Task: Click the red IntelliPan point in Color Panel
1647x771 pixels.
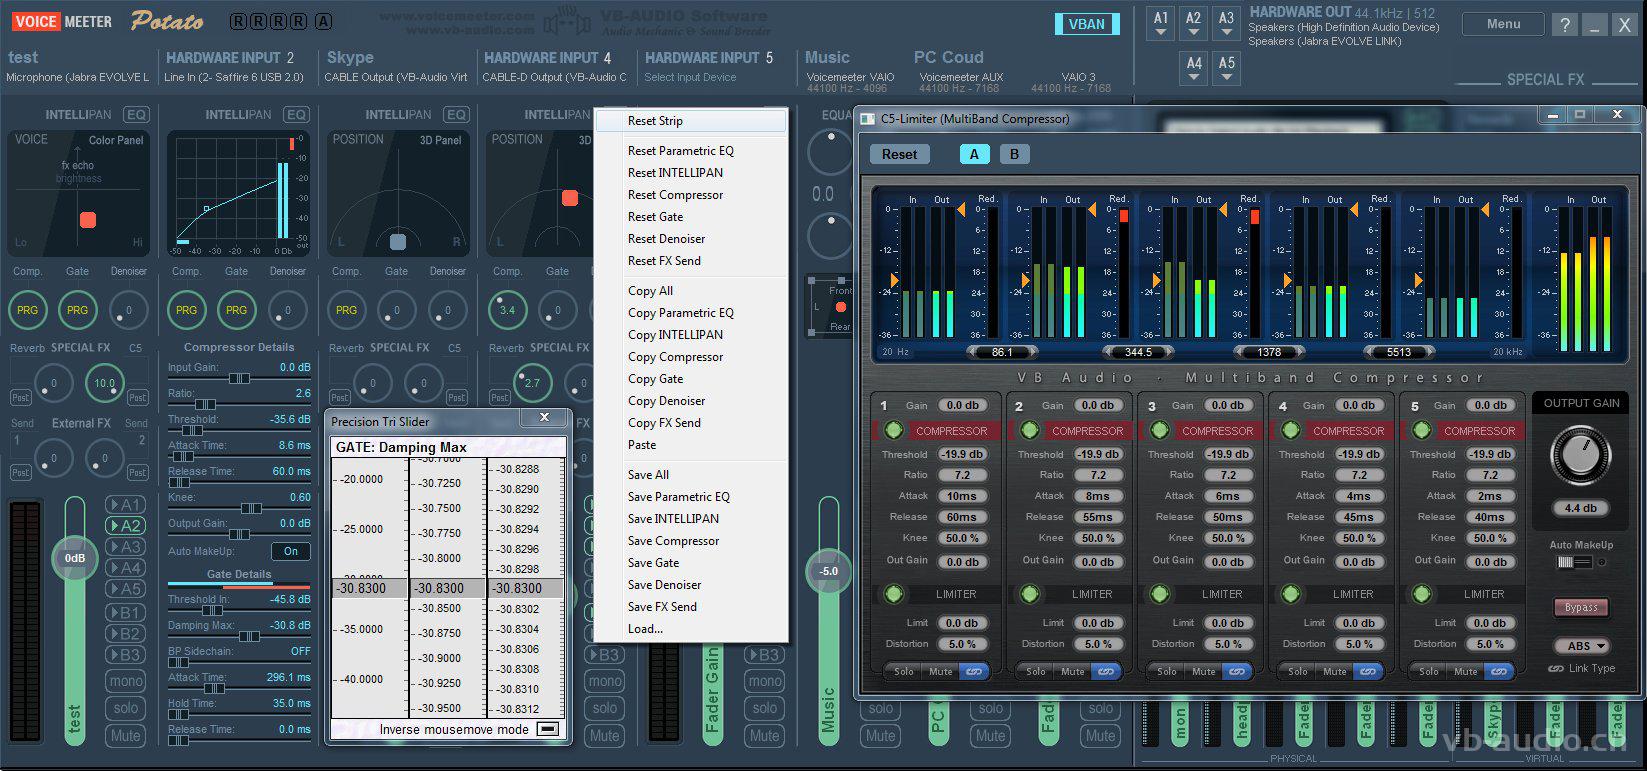Action: click(x=88, y=220)
